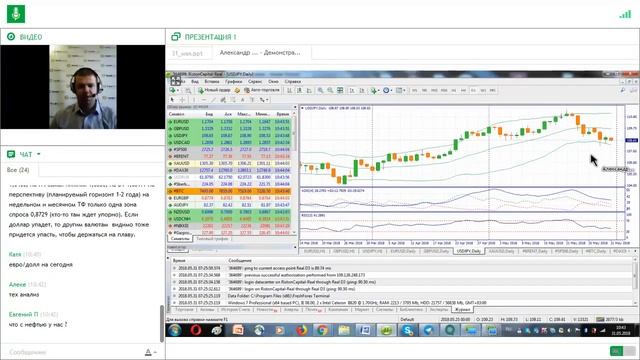Open the EURUSD,Daily chart tab
Viewport: 640px width, 360px height.
tap(403, 251)
